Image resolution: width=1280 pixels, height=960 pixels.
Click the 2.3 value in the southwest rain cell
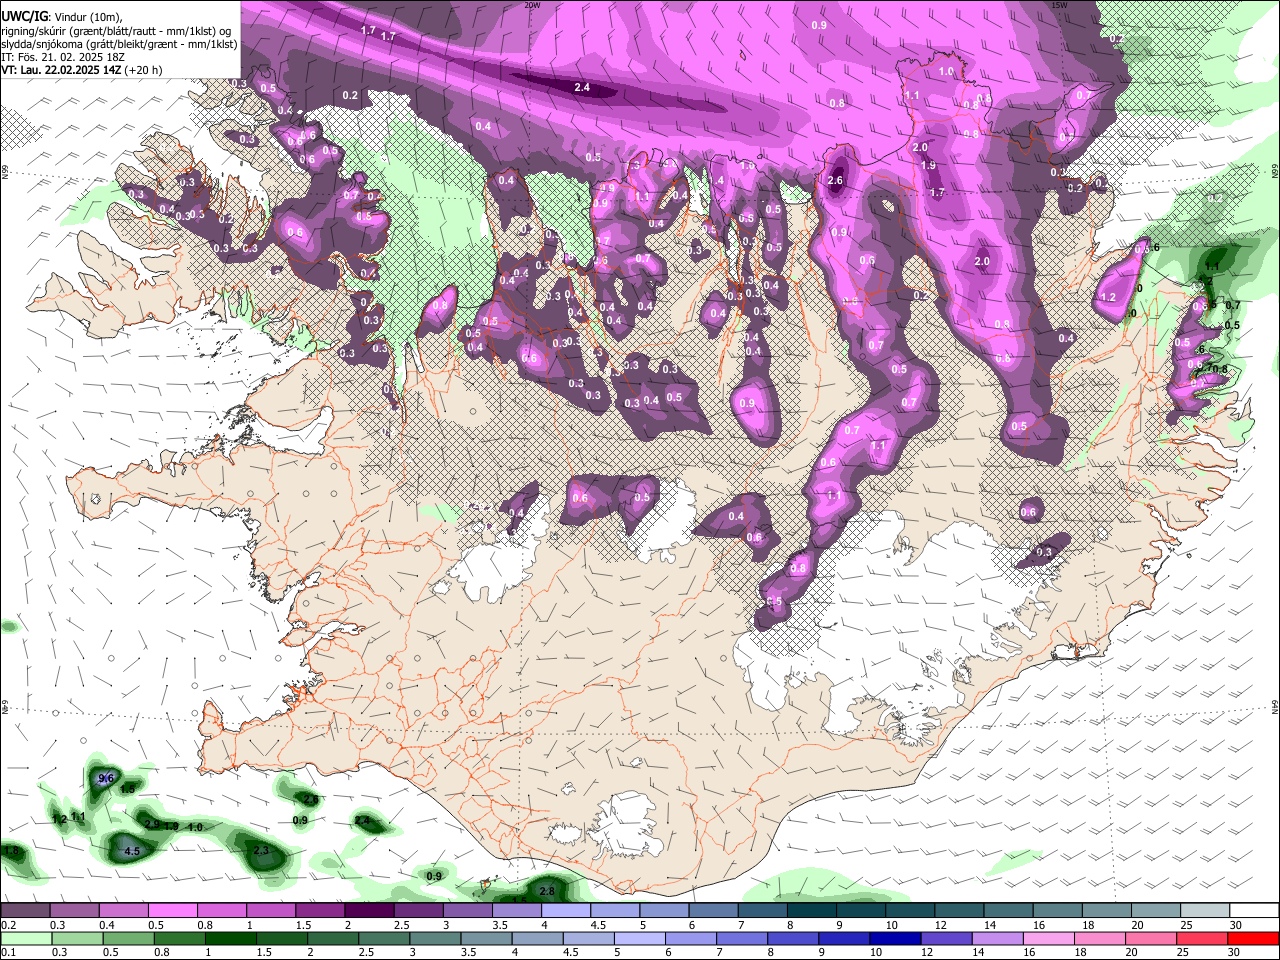[261, 850]
